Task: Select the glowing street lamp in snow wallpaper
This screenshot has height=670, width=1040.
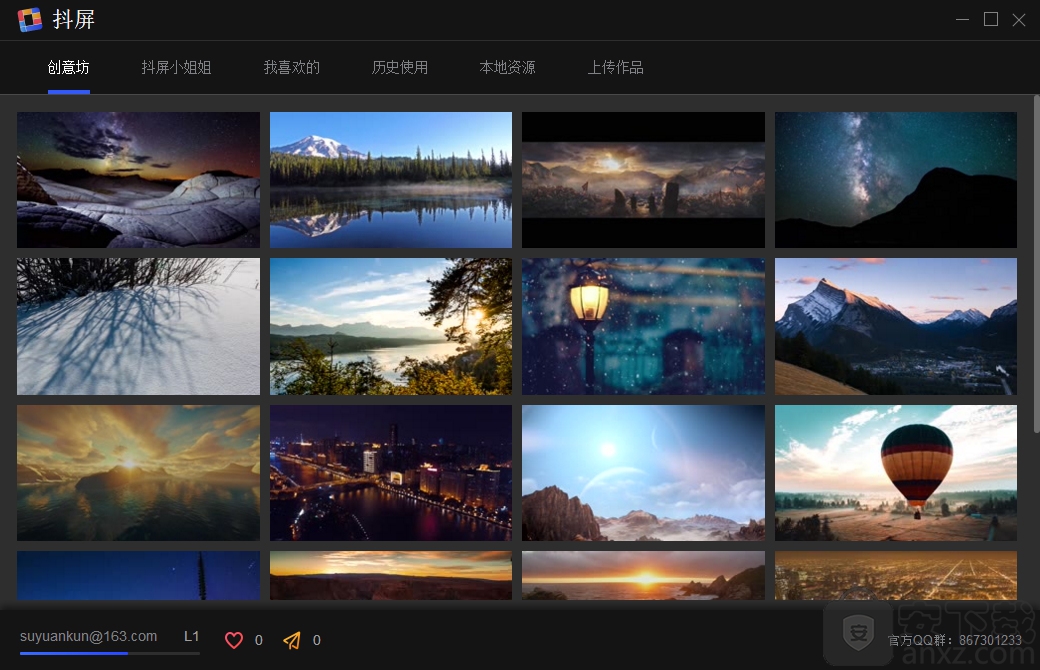Action: (x=643, y=326)
